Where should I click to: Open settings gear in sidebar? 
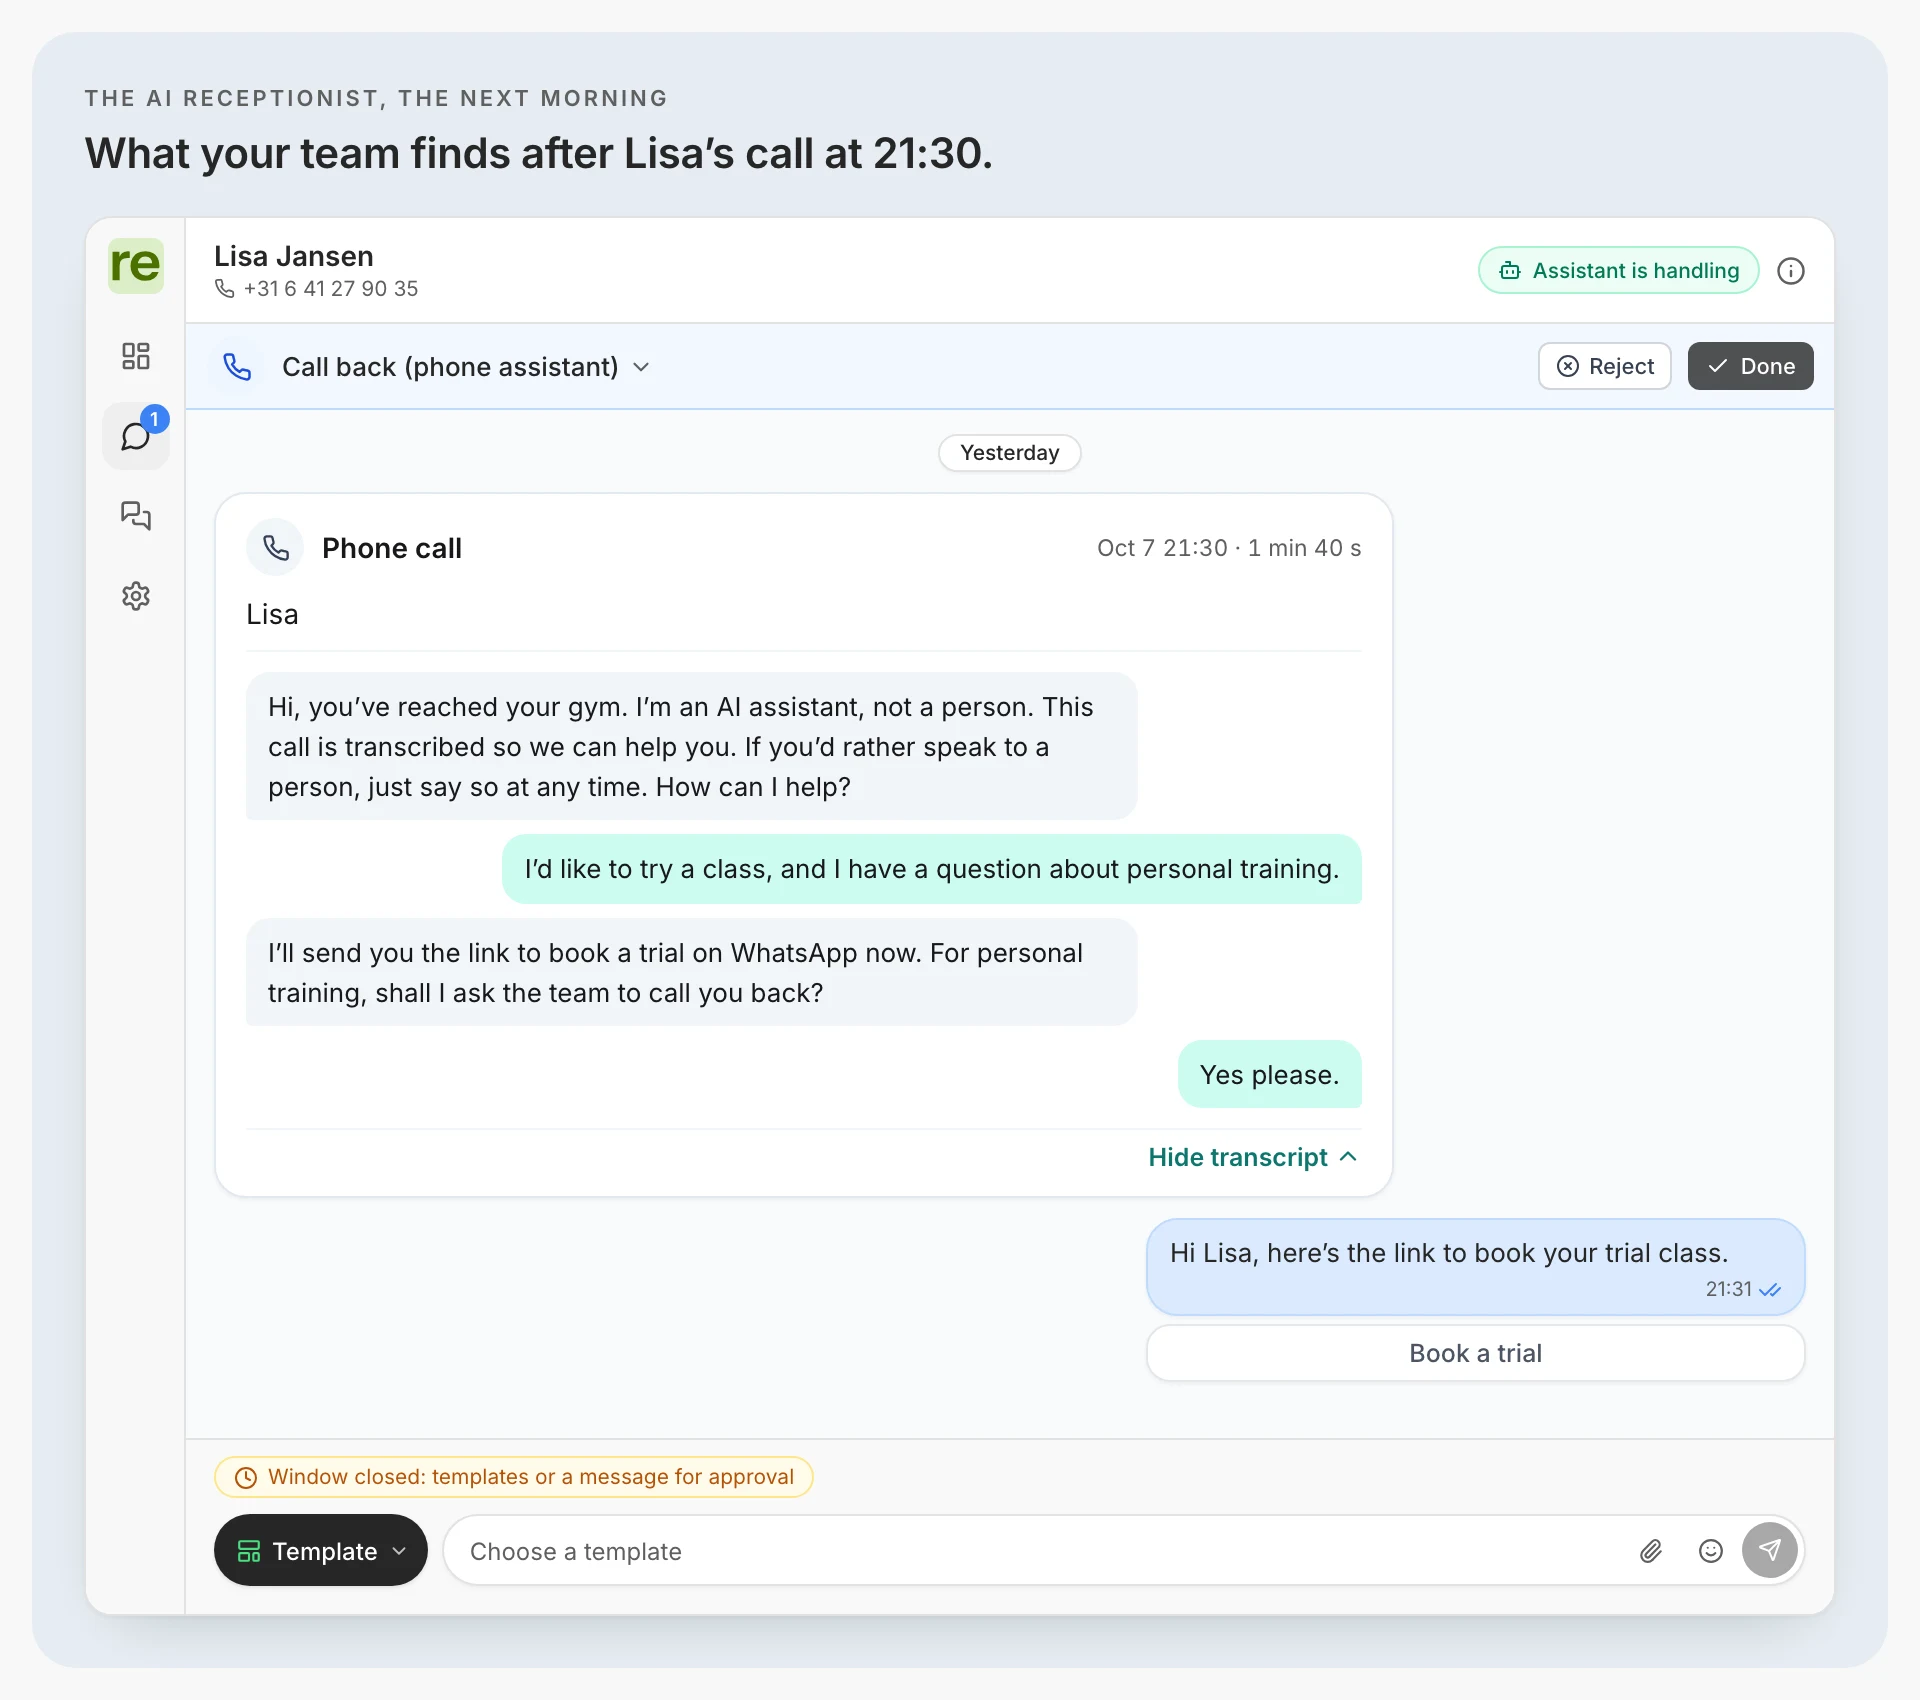pyautogui.click(x=136, y=596)
